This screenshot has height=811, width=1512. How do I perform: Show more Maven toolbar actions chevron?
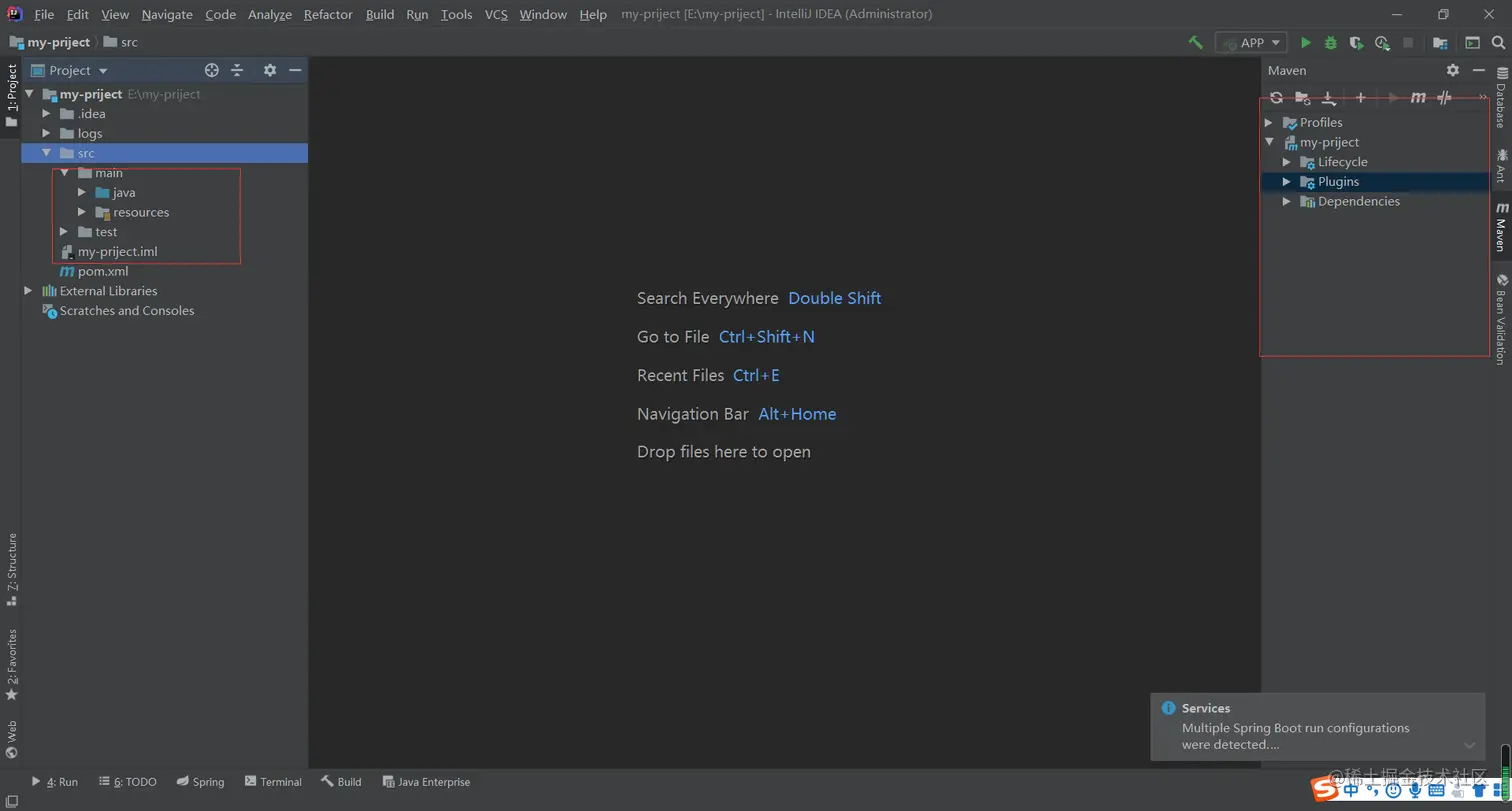pos(1483,96)
